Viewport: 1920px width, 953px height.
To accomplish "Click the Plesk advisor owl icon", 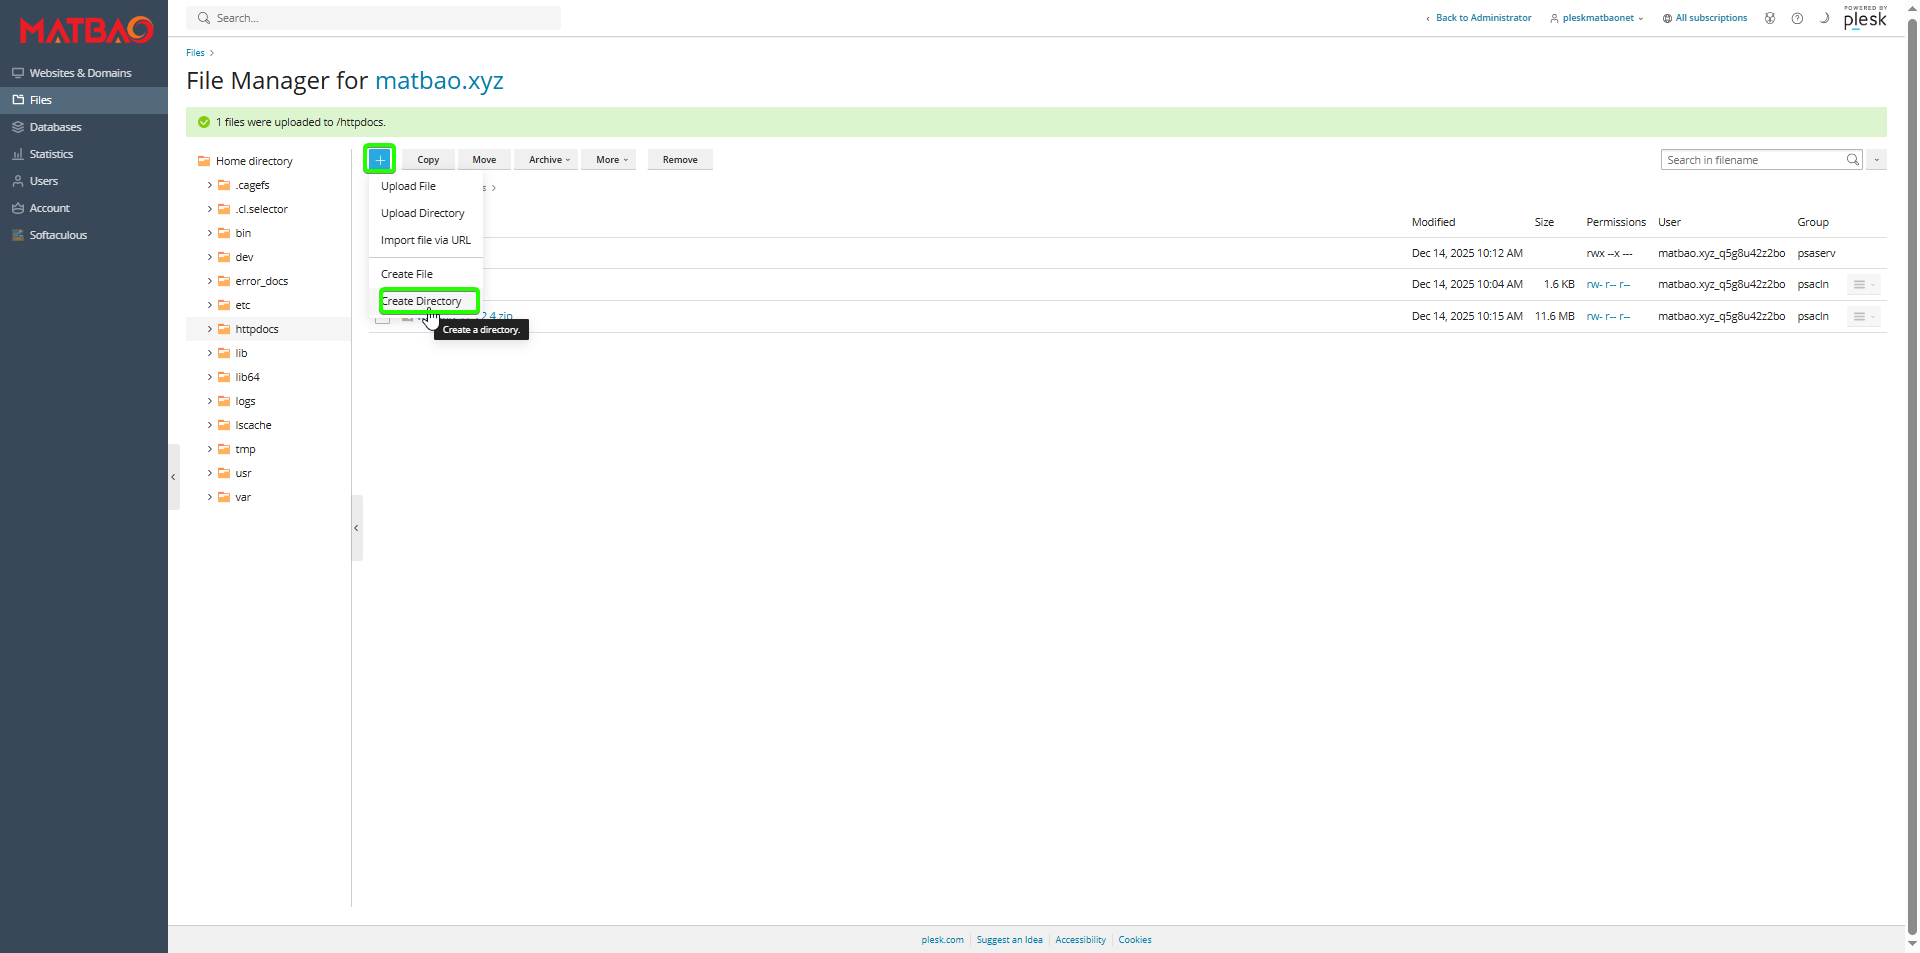I will [x=1770, y=18].
